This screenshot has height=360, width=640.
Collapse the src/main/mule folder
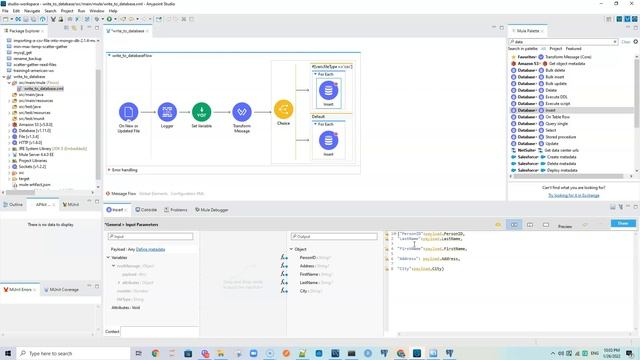pyautogui.click(x=9, y=82)
